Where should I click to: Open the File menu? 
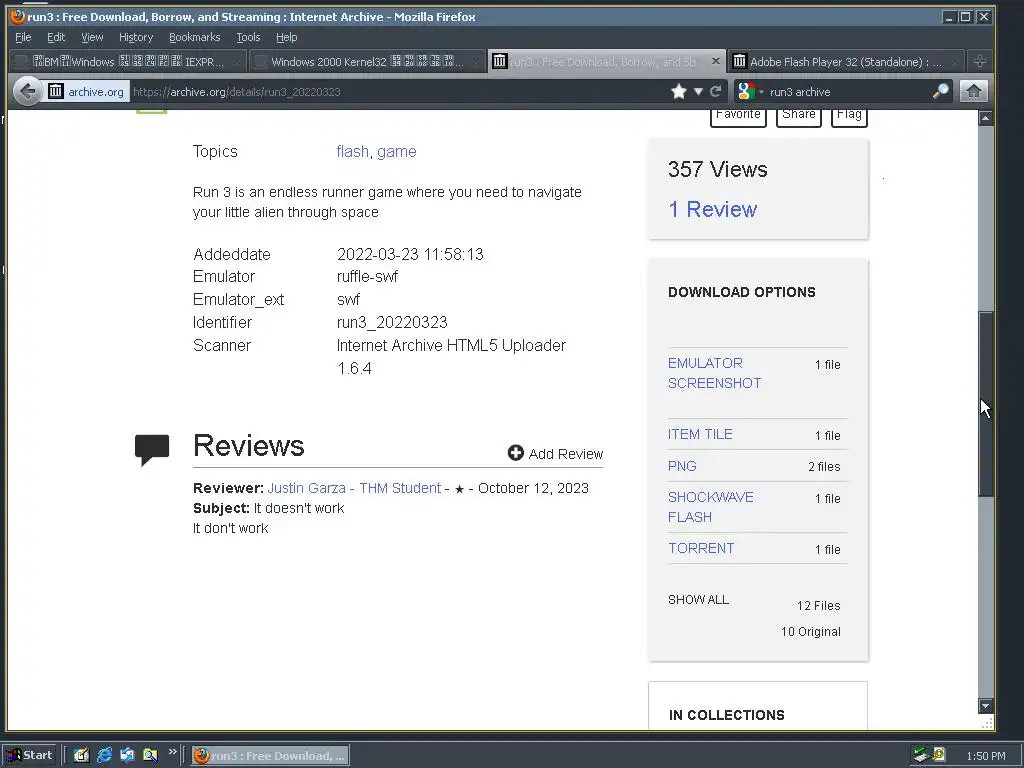[x=23, y=37]
